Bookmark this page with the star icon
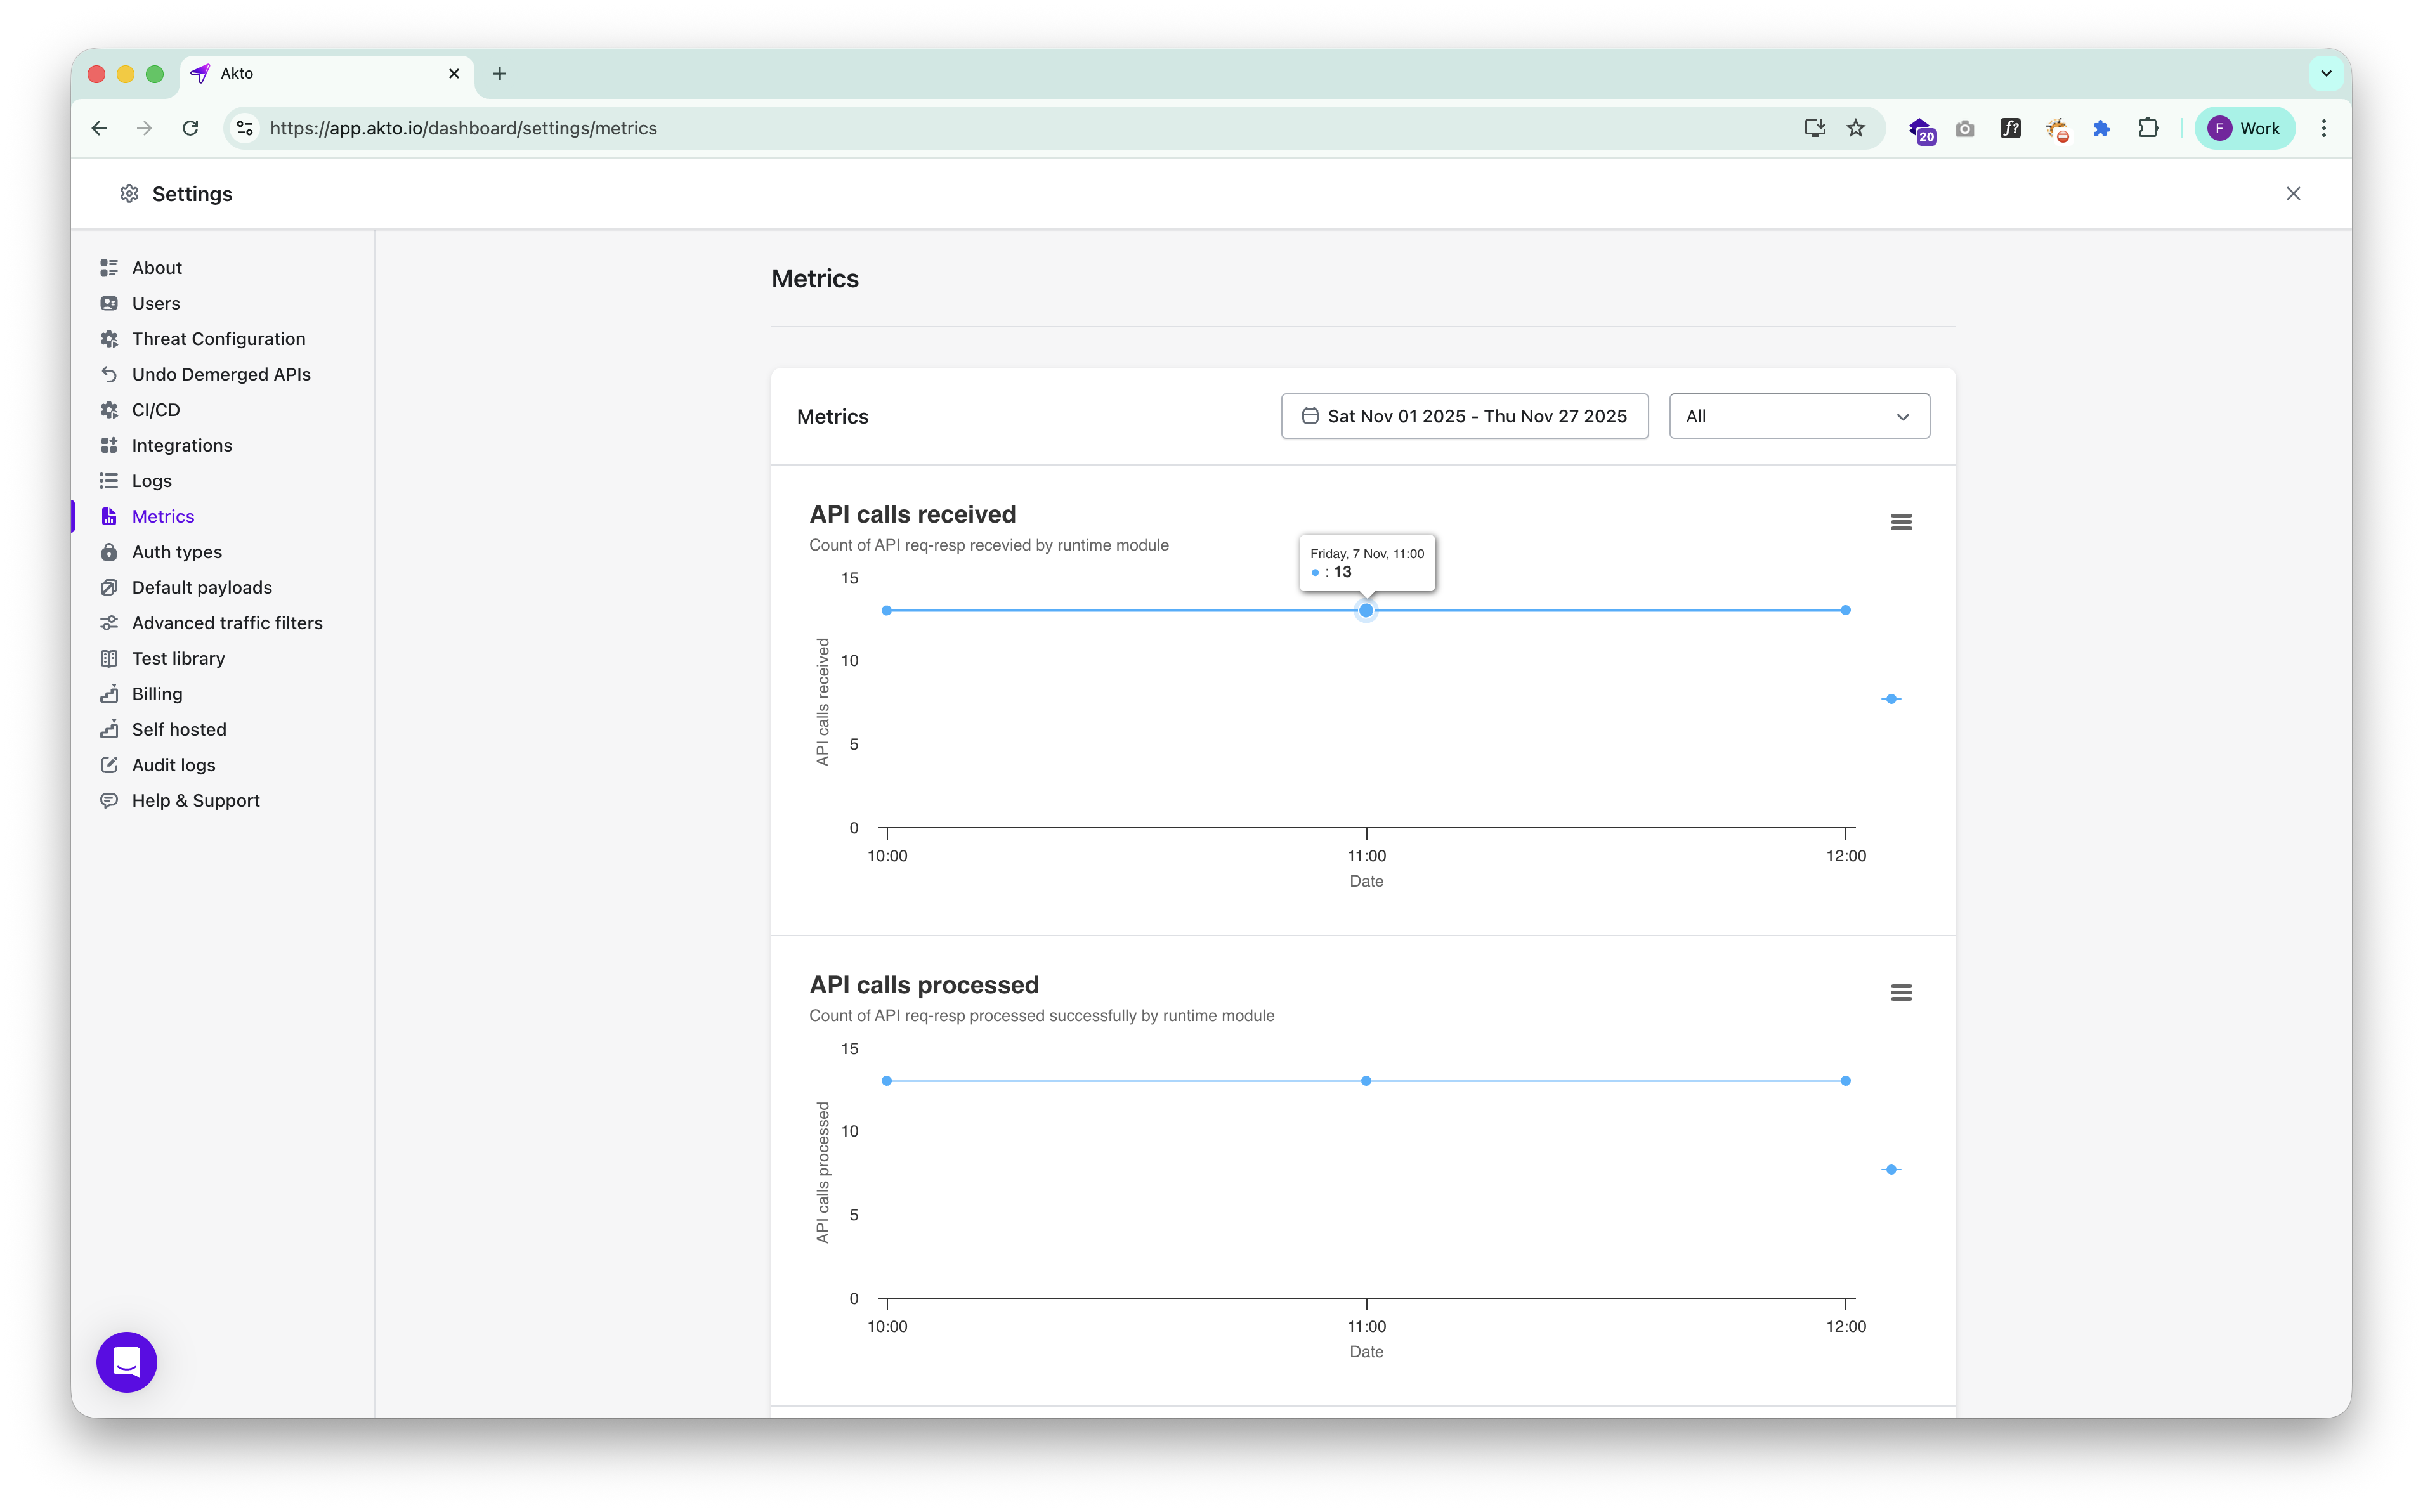This screenshot has width=2423, height=1512. [1856, 128]
